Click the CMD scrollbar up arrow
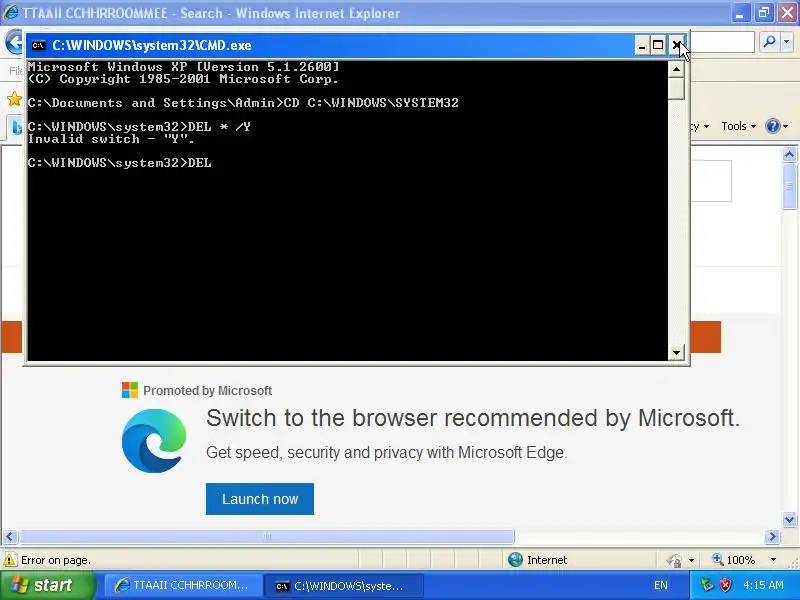800x600 pixels. pos(676,69)
